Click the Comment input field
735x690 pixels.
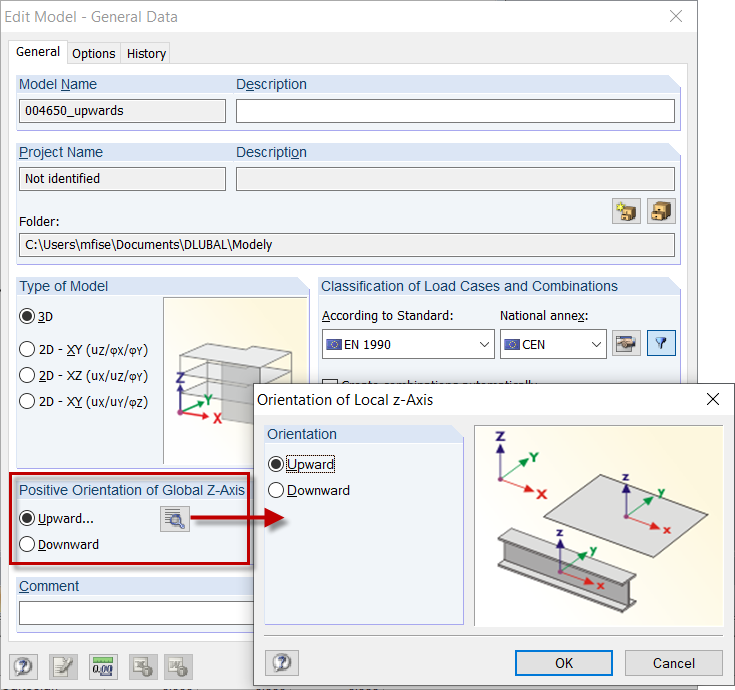(136, 613)
